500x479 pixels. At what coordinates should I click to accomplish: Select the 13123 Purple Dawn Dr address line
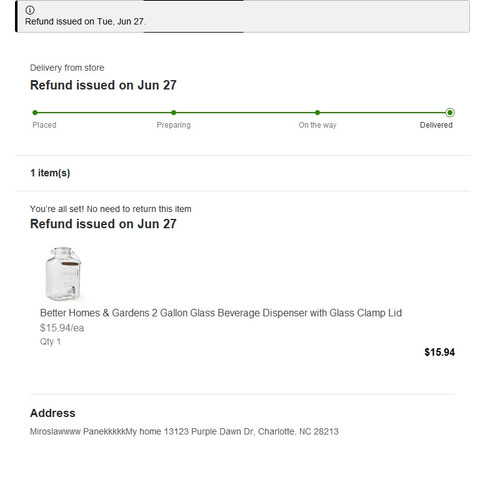(x=184, y=432)
